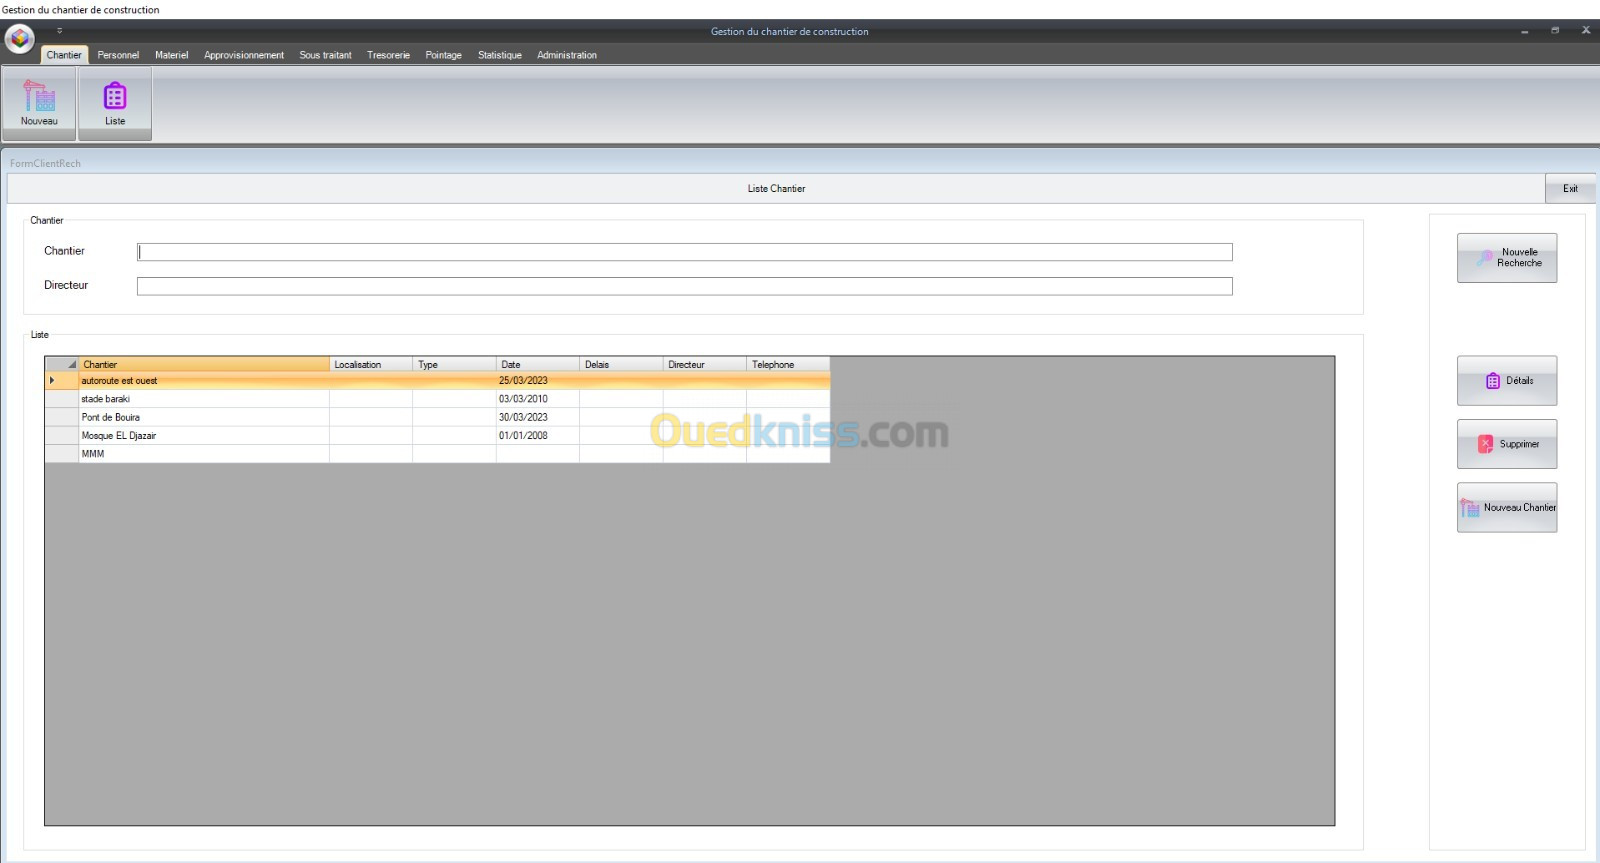Sort by the Date column header
Viewport: 1600px width, 863px height.
pos(538,364)
